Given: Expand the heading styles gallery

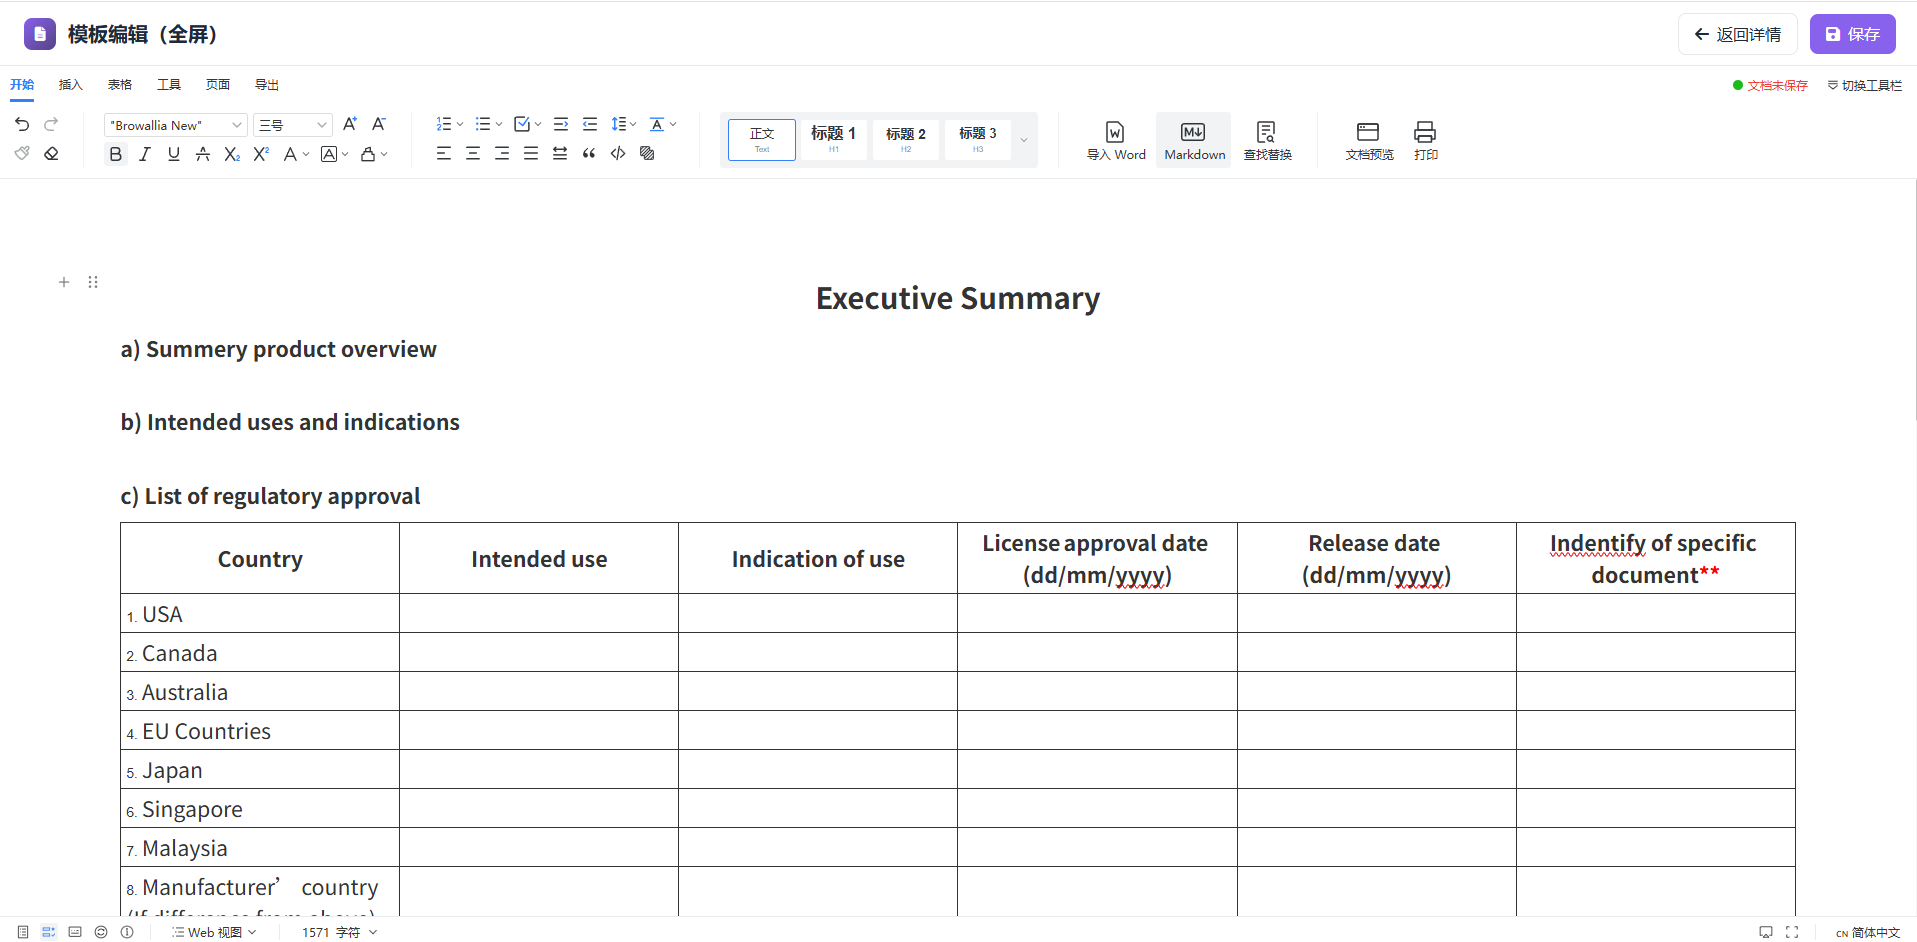Looking at the screenshot, I should click(1024, 140).
